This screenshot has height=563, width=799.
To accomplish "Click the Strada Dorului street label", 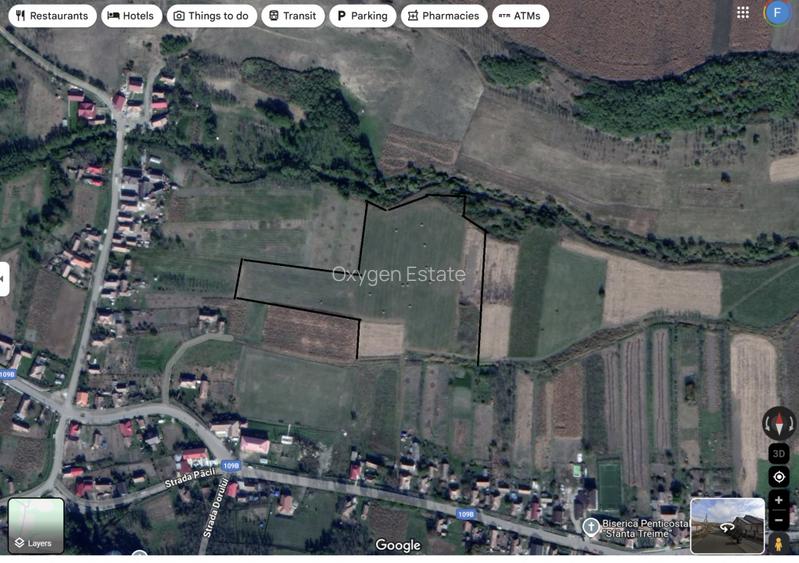I will tap(215, 507).
